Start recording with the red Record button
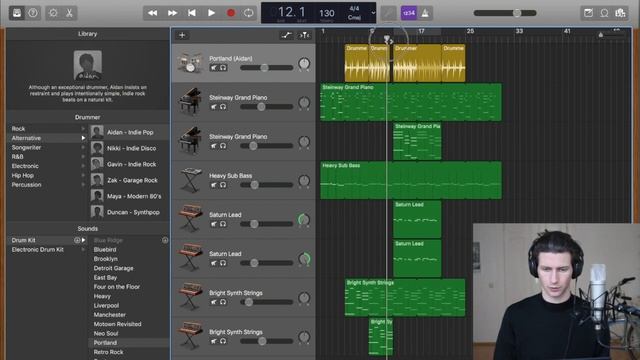 [231, 13]
